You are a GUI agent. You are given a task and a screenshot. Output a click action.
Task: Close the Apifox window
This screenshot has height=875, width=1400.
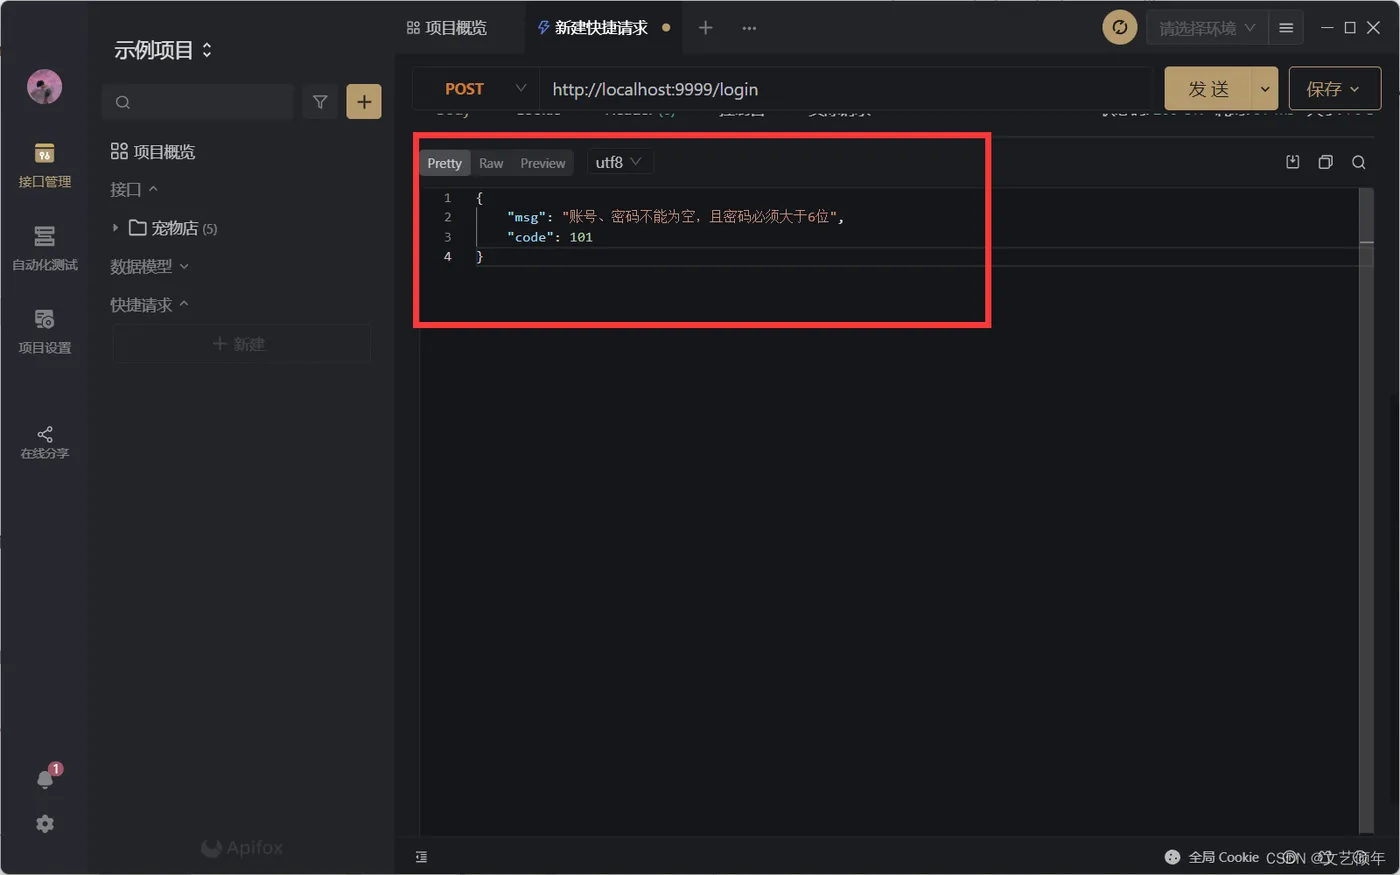tap(1373, 28)
